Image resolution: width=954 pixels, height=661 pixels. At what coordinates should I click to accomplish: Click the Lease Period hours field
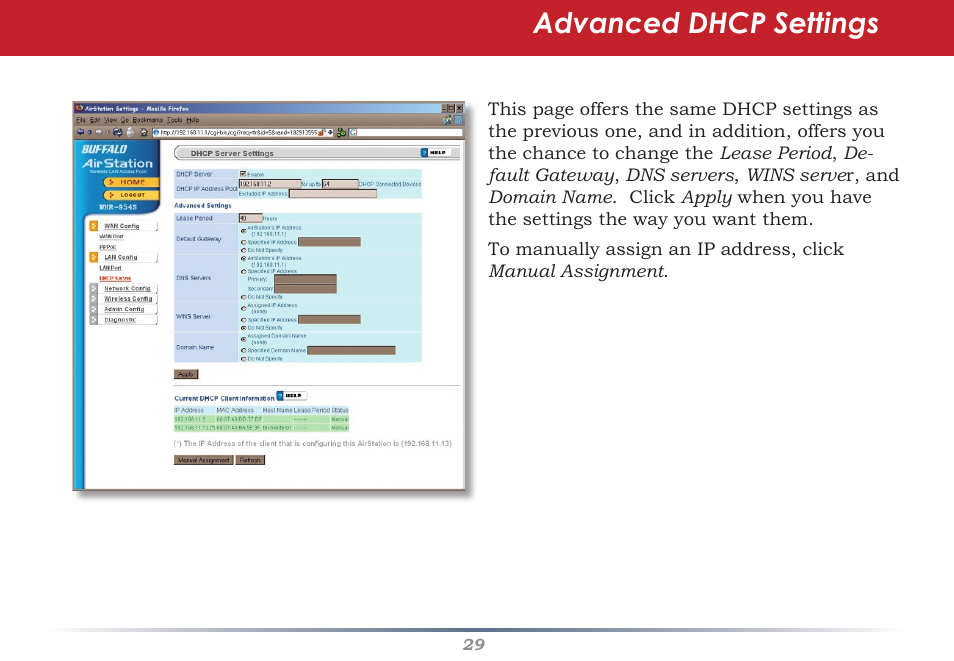click(x=251, y=218)
